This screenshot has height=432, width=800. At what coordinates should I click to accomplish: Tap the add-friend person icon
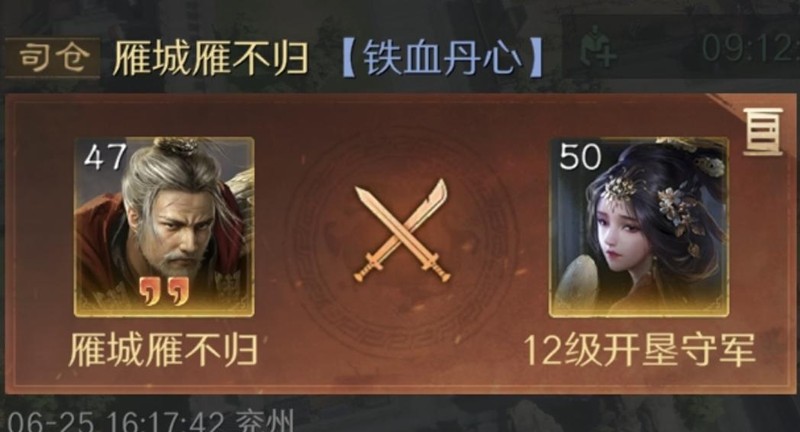click(598, 49)
